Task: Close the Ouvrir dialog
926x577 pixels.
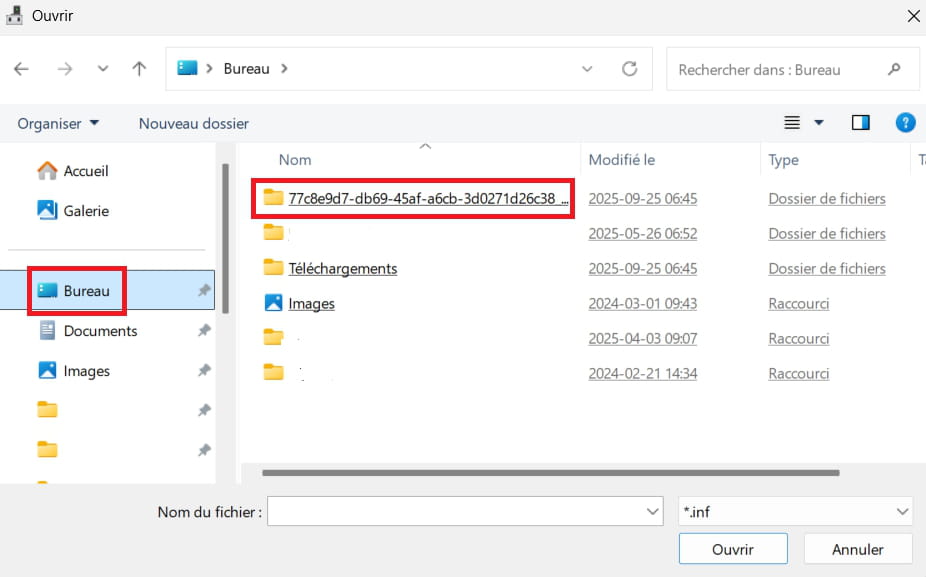Action: tap(913, 16)
